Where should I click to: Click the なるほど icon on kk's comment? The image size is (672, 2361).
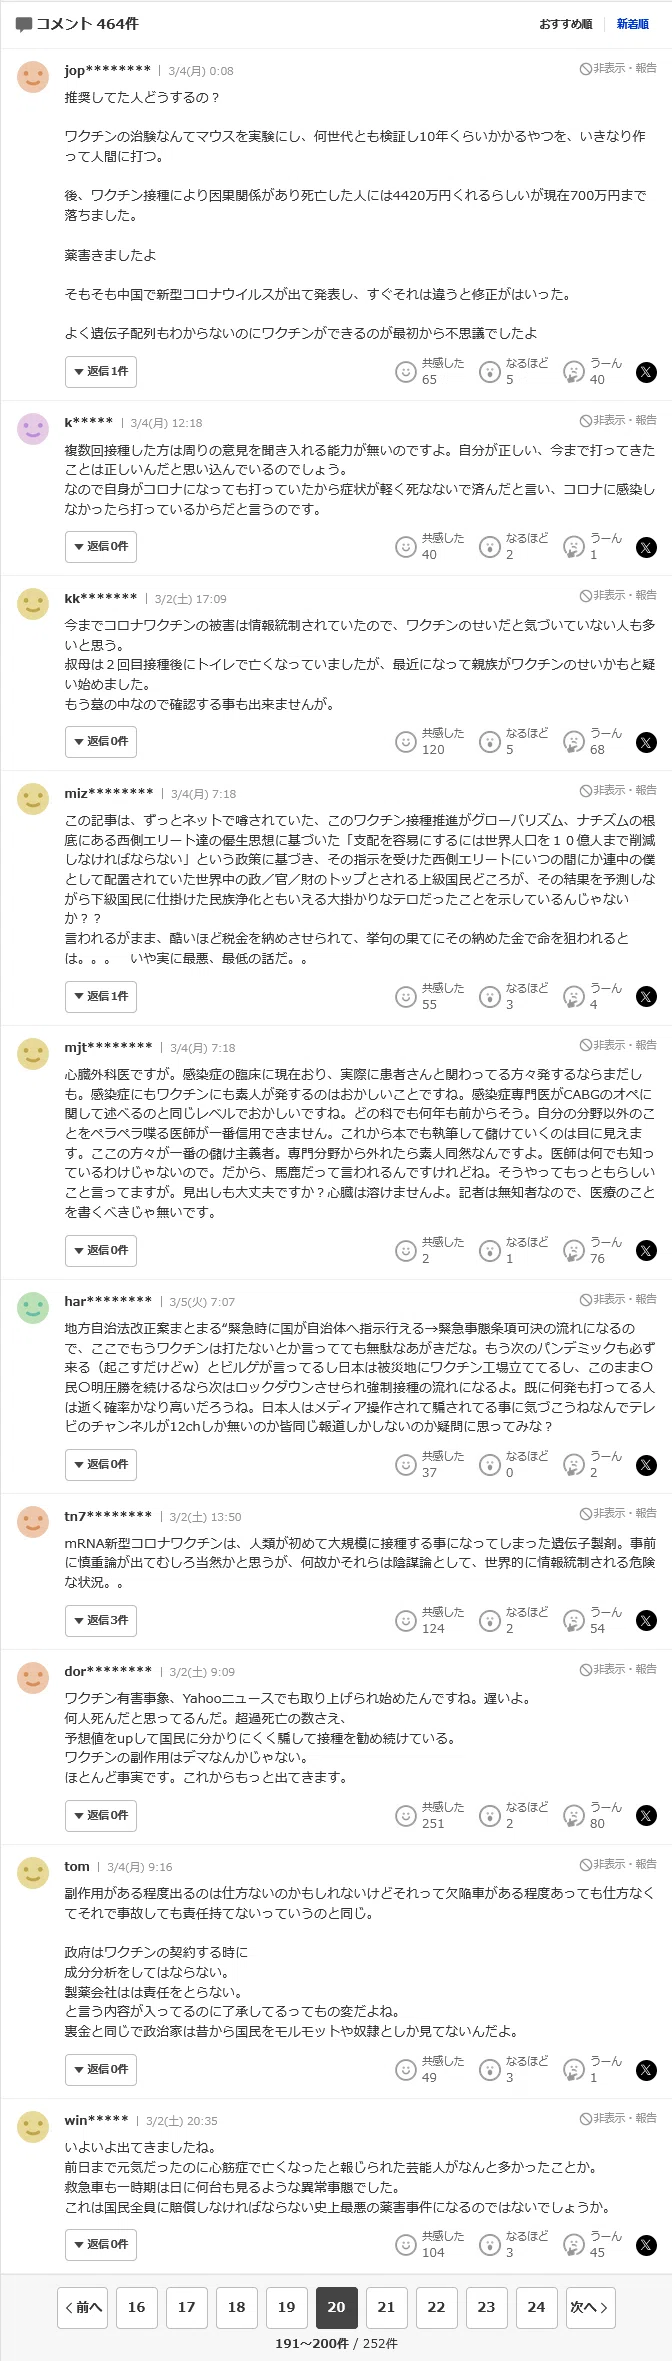pos(489,742)
